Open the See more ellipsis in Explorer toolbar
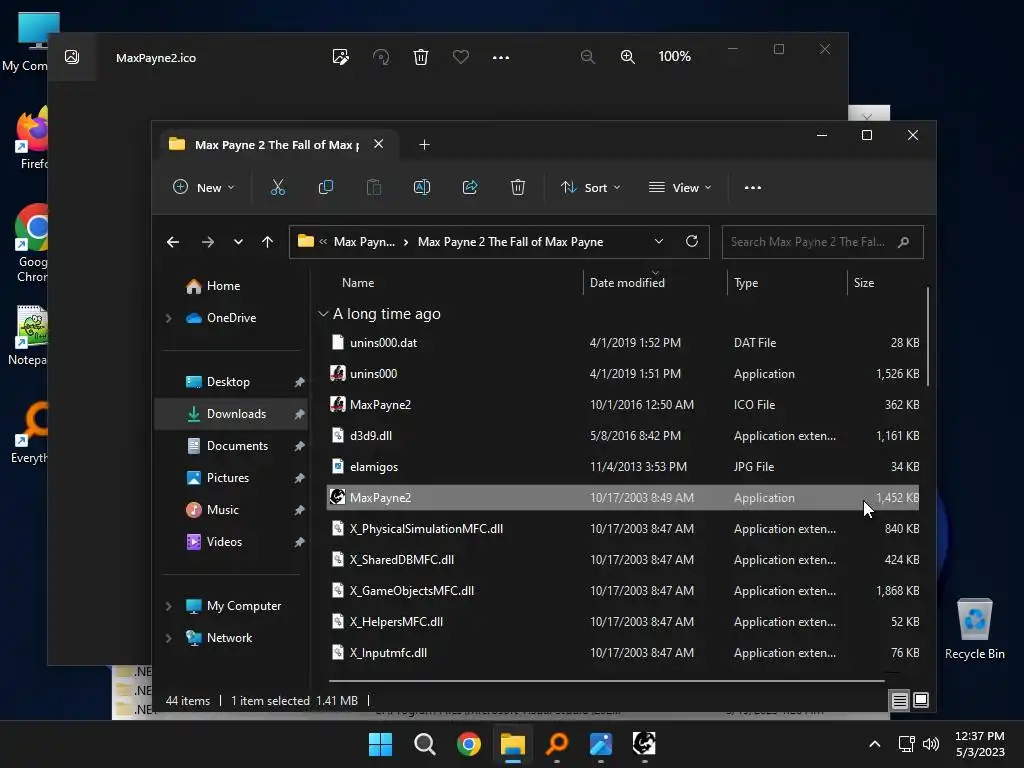This screenshot has width=1024, height=768. click(752, 187)
